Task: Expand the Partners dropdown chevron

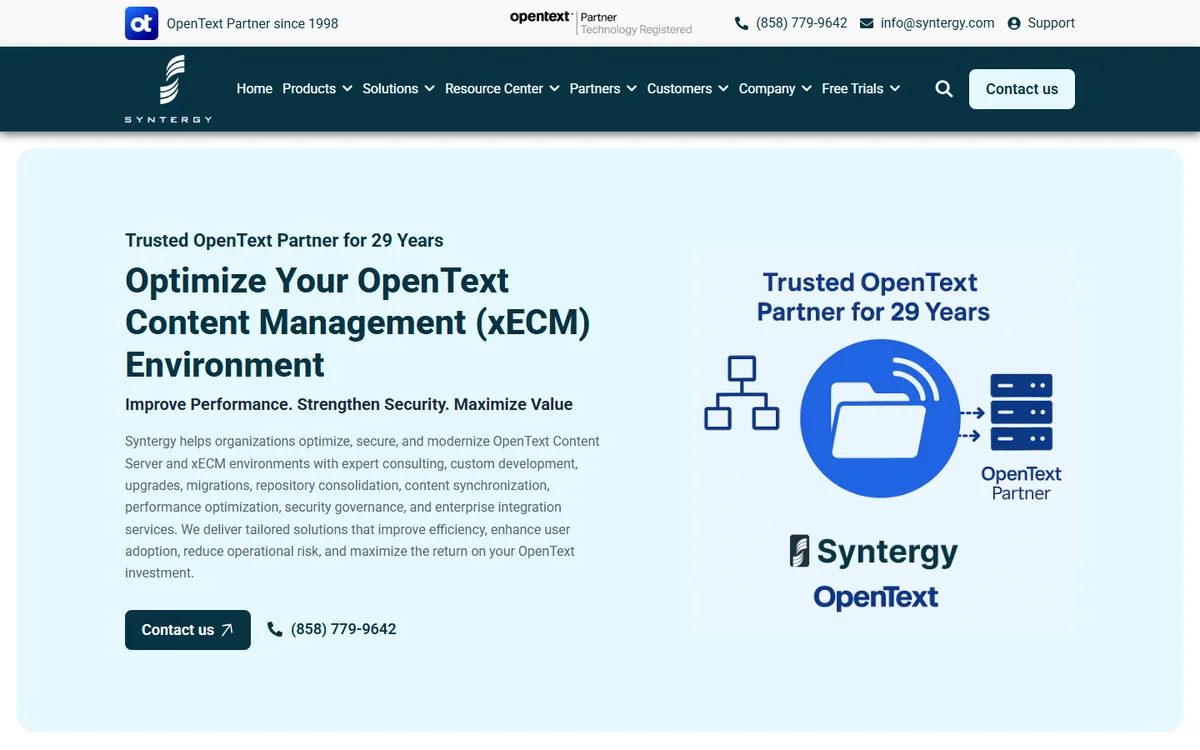Action: coord(631,89)
